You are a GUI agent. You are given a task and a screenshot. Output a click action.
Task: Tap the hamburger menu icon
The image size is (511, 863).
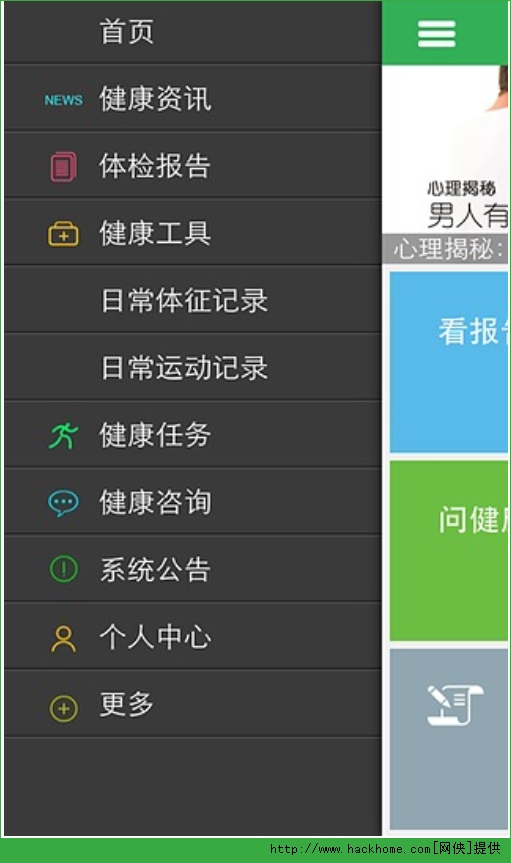[x=436, y=34]
